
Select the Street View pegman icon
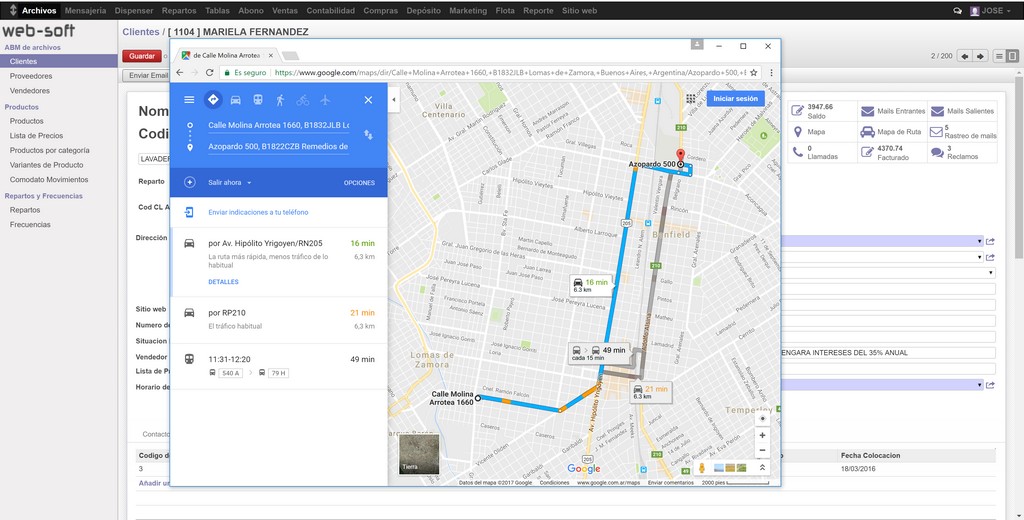point(702,468)
